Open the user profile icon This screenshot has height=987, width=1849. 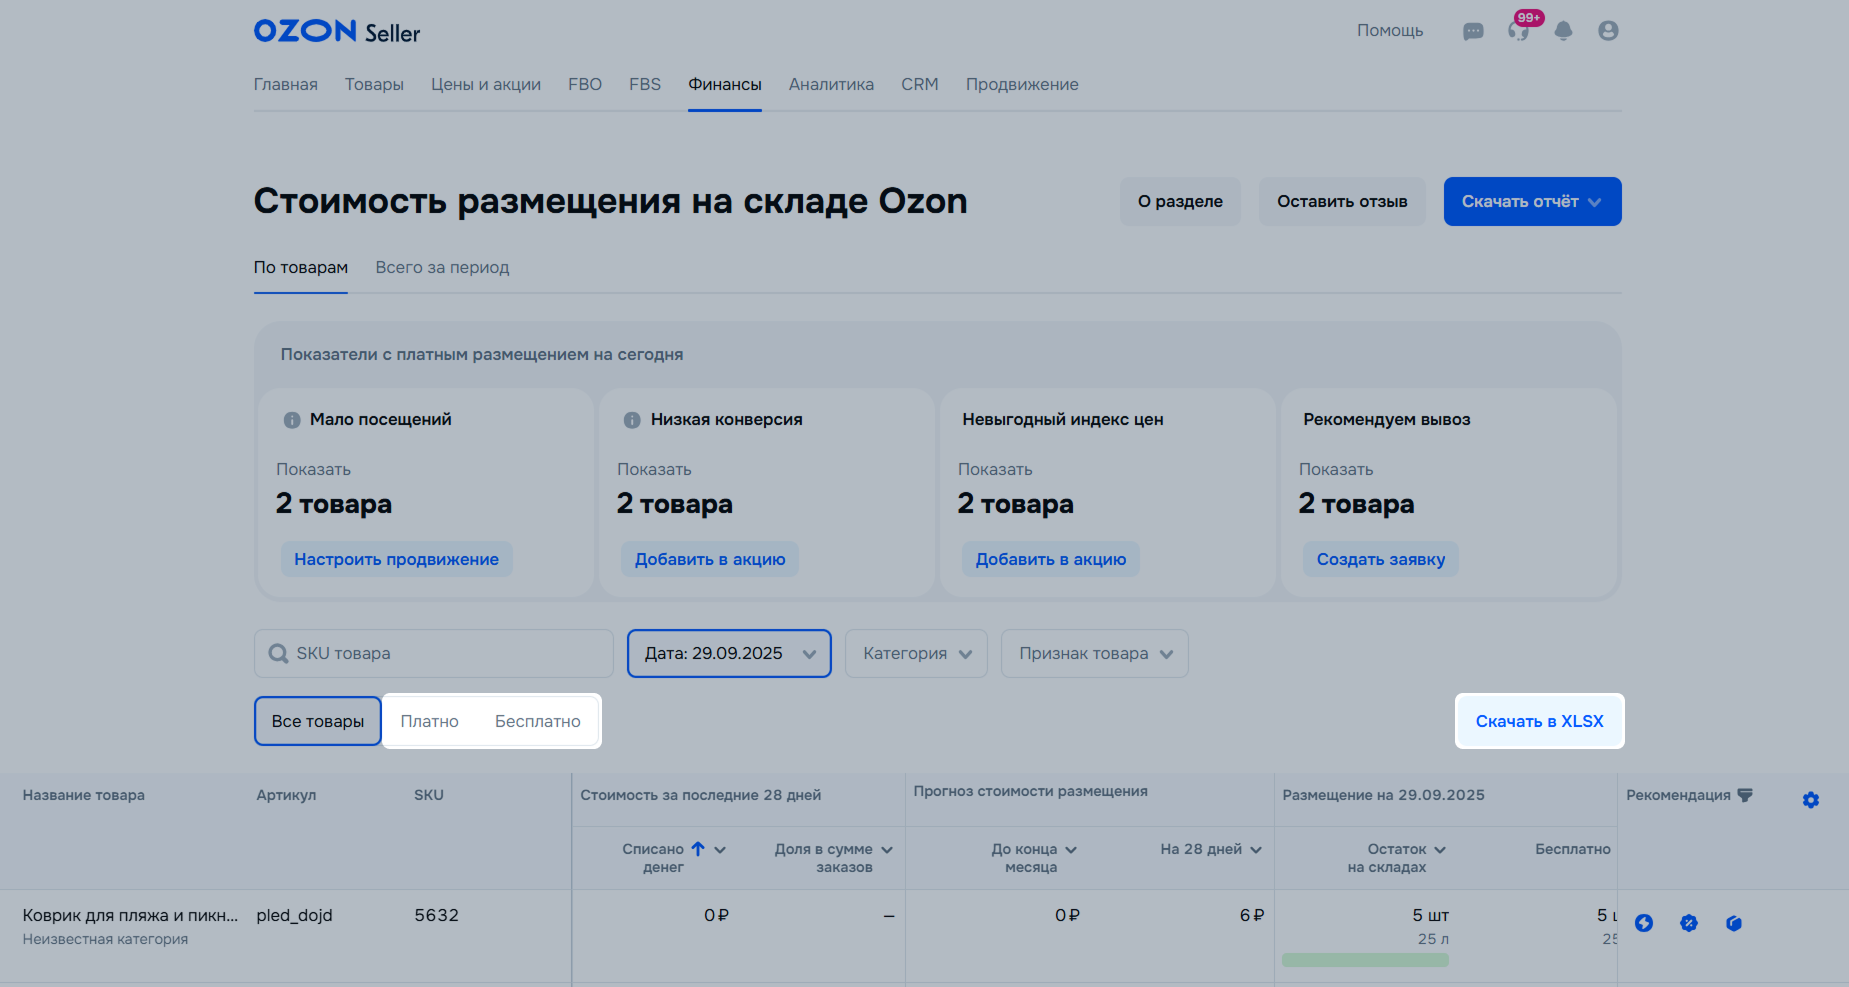tap(1608, 31)
